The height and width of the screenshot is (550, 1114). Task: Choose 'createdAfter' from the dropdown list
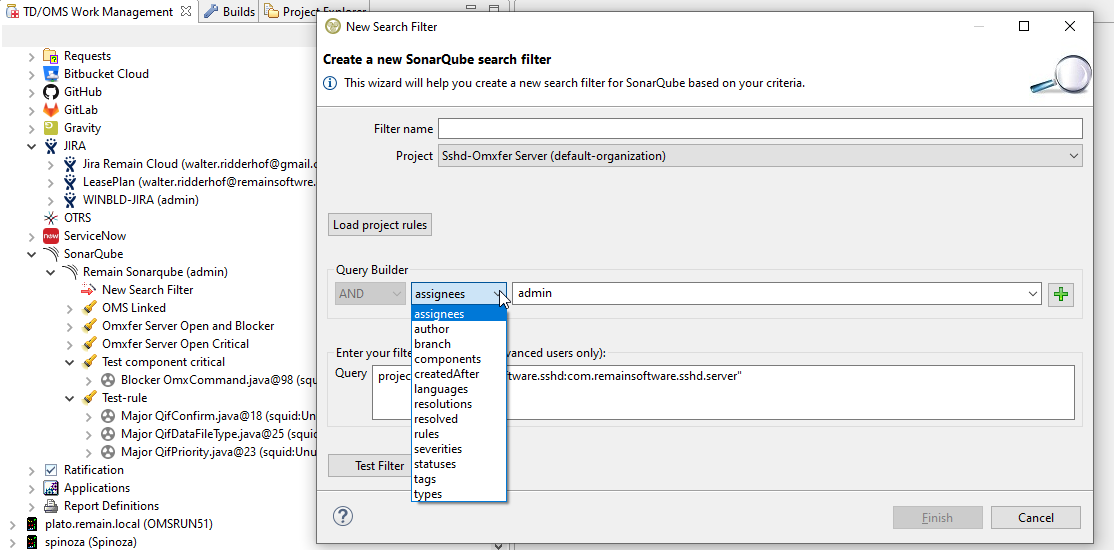[446, 374]
